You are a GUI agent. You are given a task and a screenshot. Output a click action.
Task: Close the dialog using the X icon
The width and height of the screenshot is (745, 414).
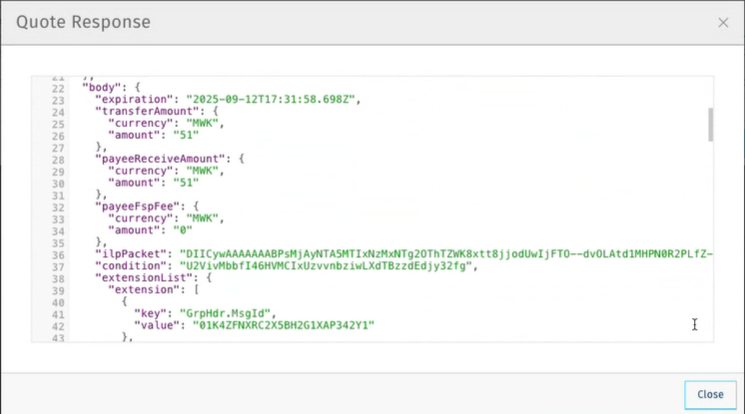(x=723, y=22)
